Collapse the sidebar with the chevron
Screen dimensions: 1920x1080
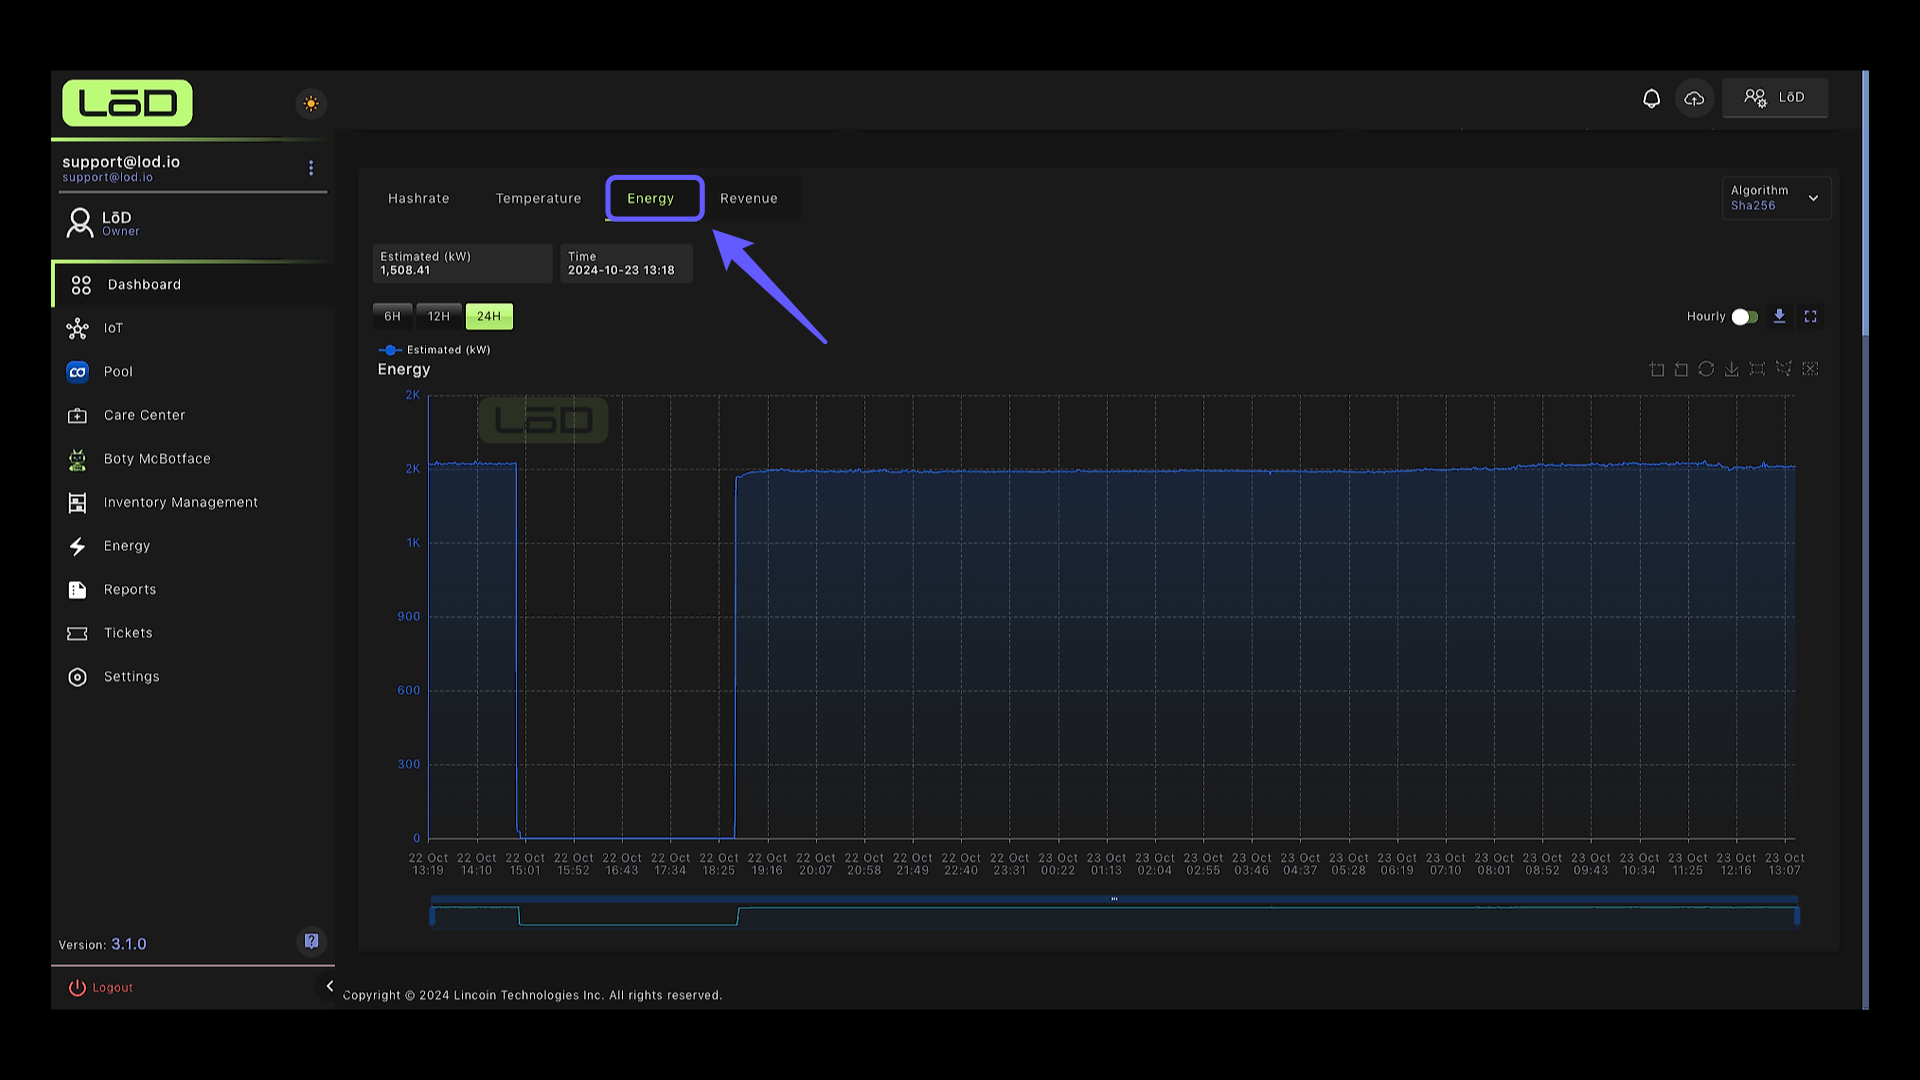[329, 987]
